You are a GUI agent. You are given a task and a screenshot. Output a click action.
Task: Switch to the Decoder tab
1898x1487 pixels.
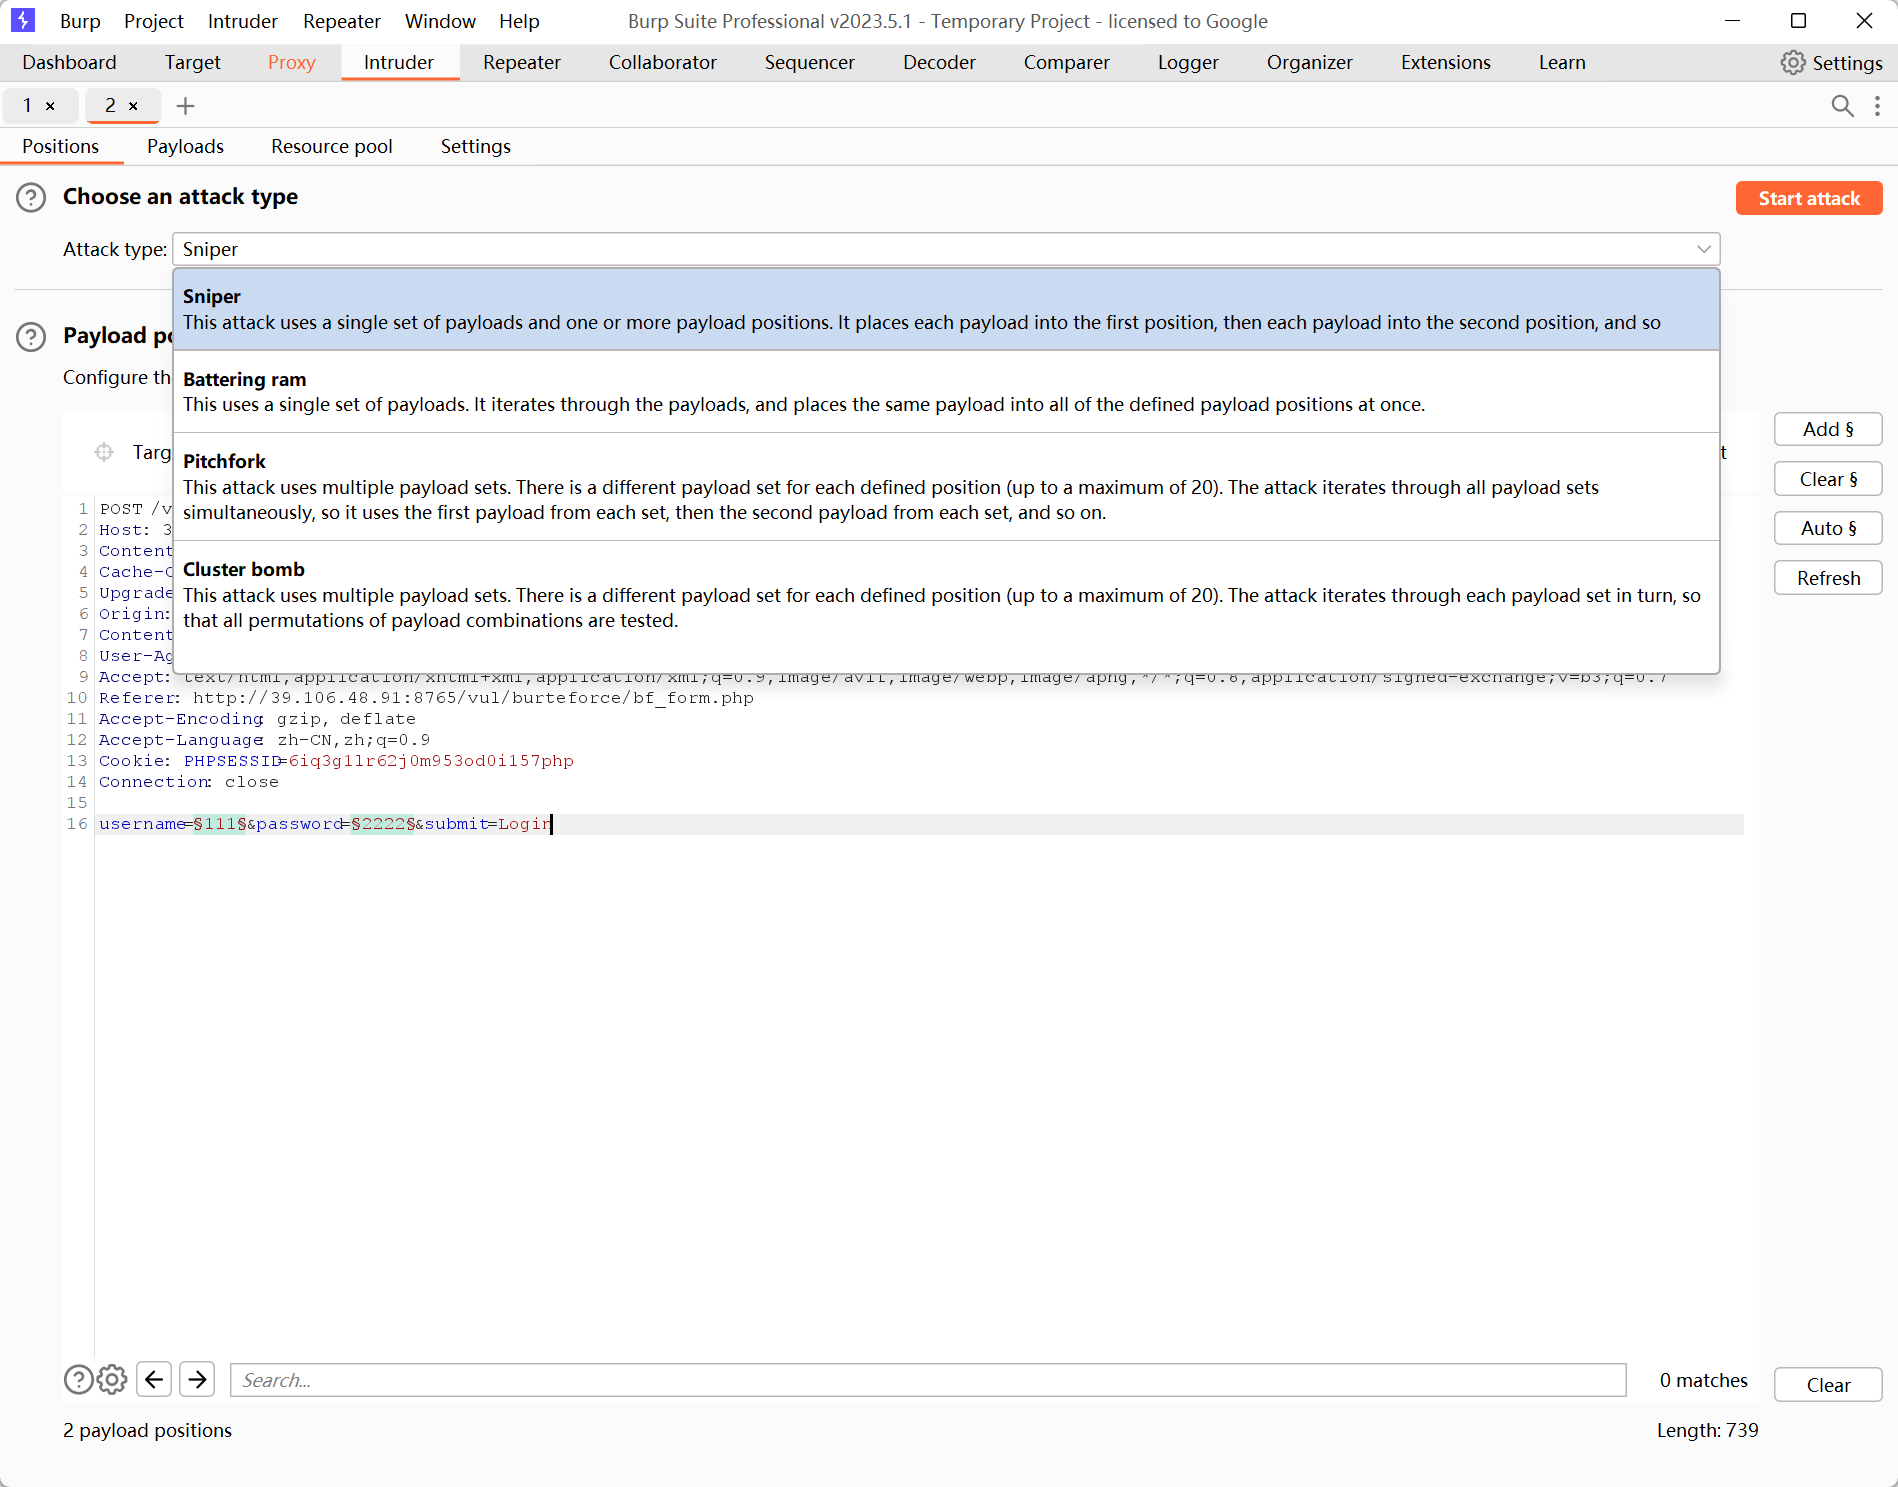939,62
